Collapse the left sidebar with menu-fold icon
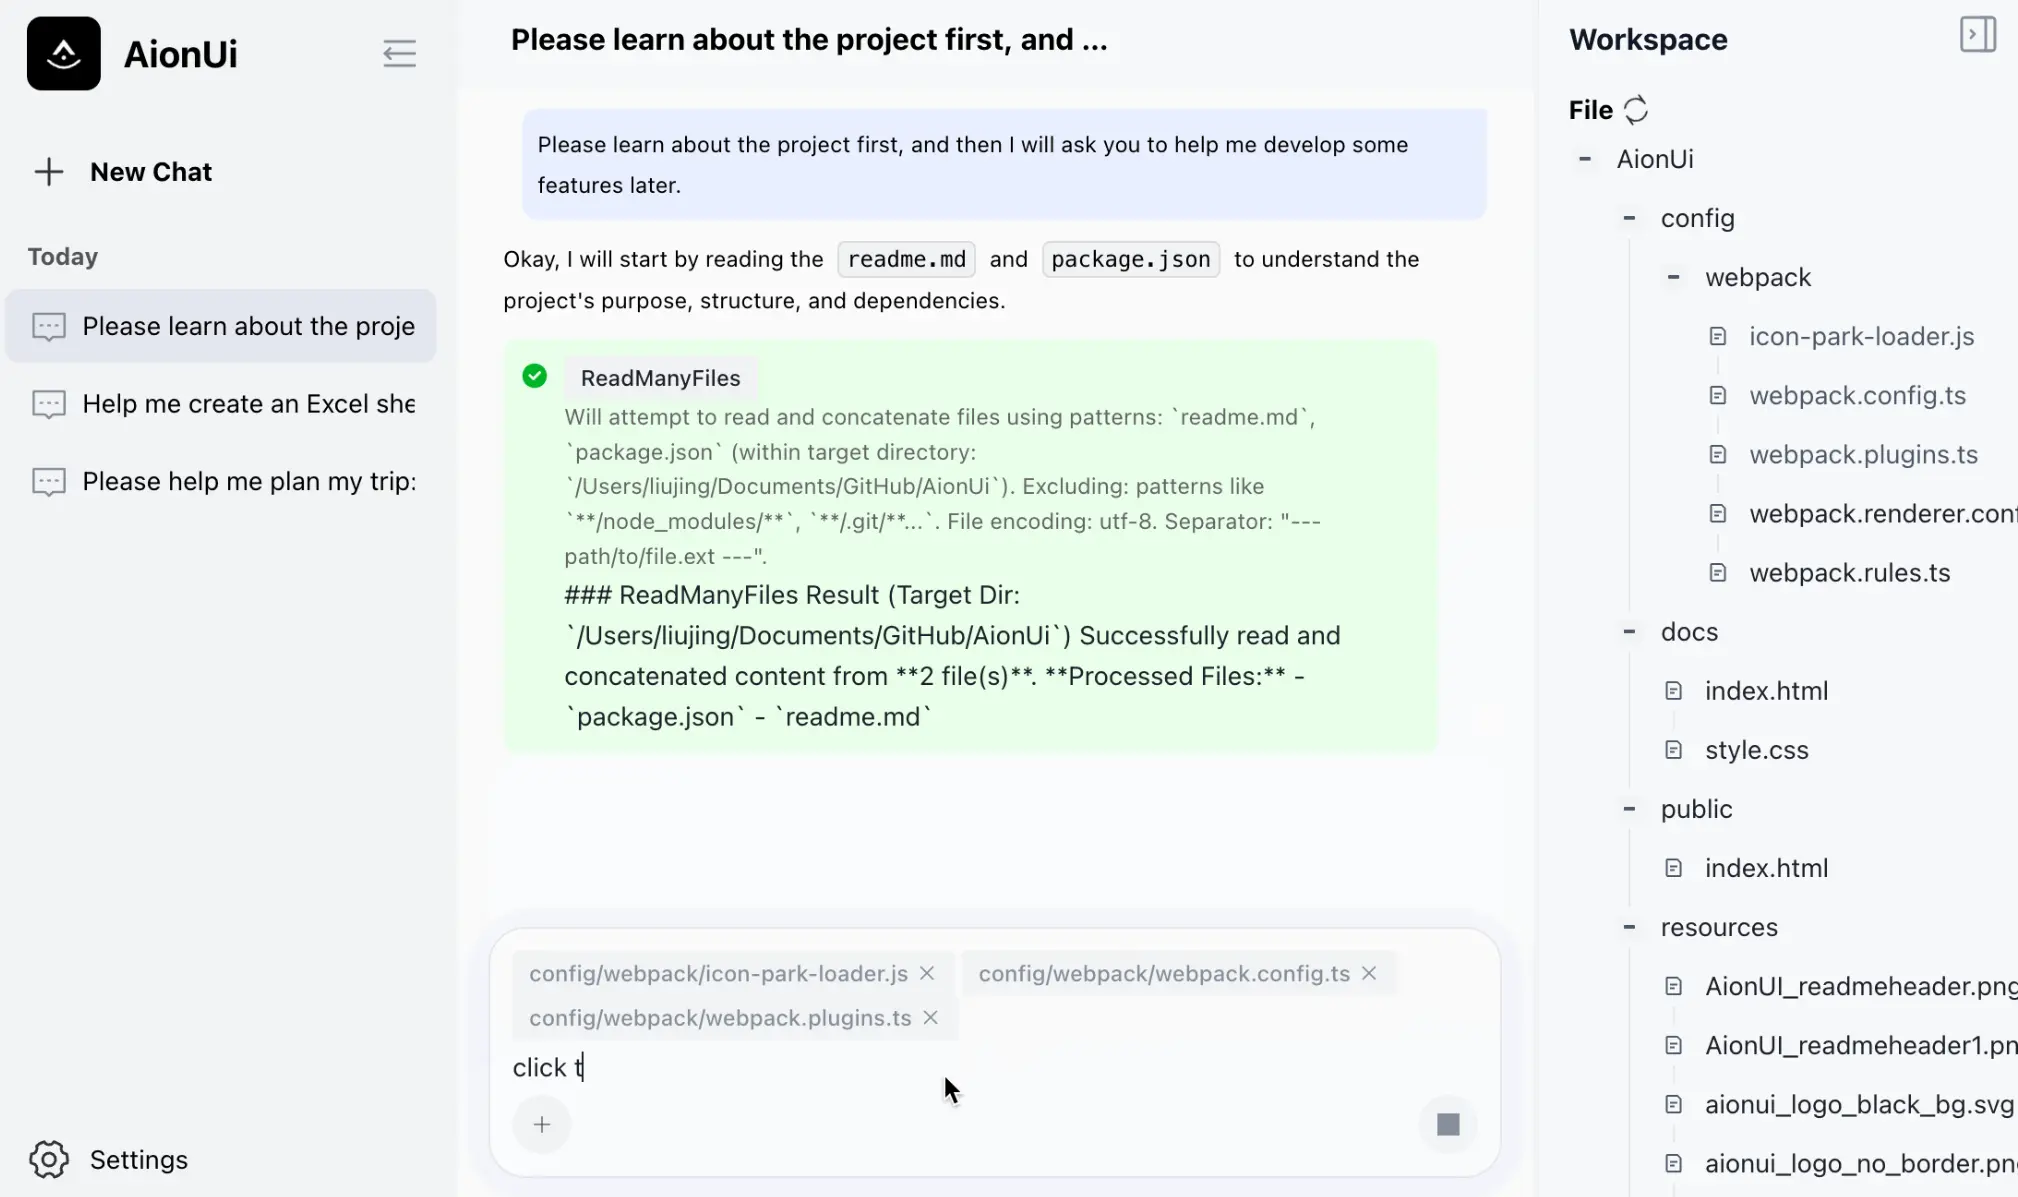This screenshot has height=1197, width=2018. [x=399, y=53]
